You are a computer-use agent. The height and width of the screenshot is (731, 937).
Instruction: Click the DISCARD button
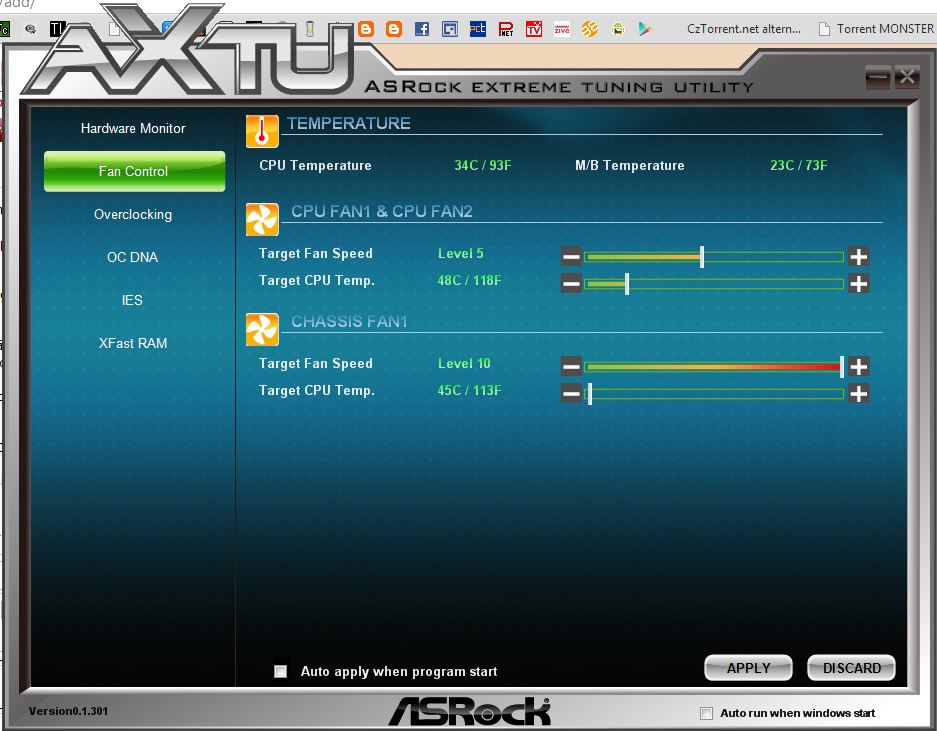pyautogui.click(x=852, y=668)
